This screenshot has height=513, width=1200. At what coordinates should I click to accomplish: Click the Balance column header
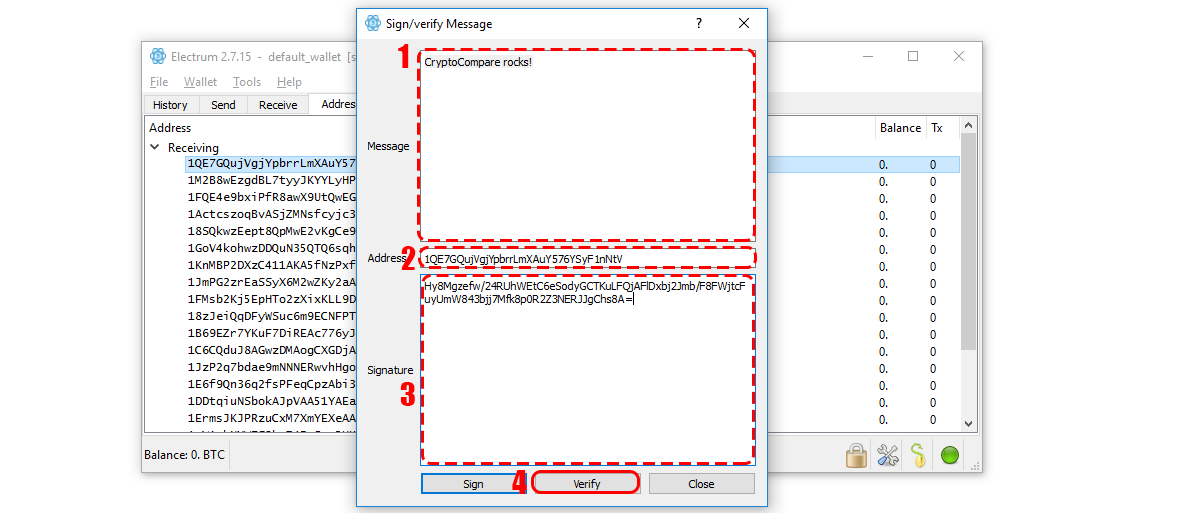tap(900, 128)
